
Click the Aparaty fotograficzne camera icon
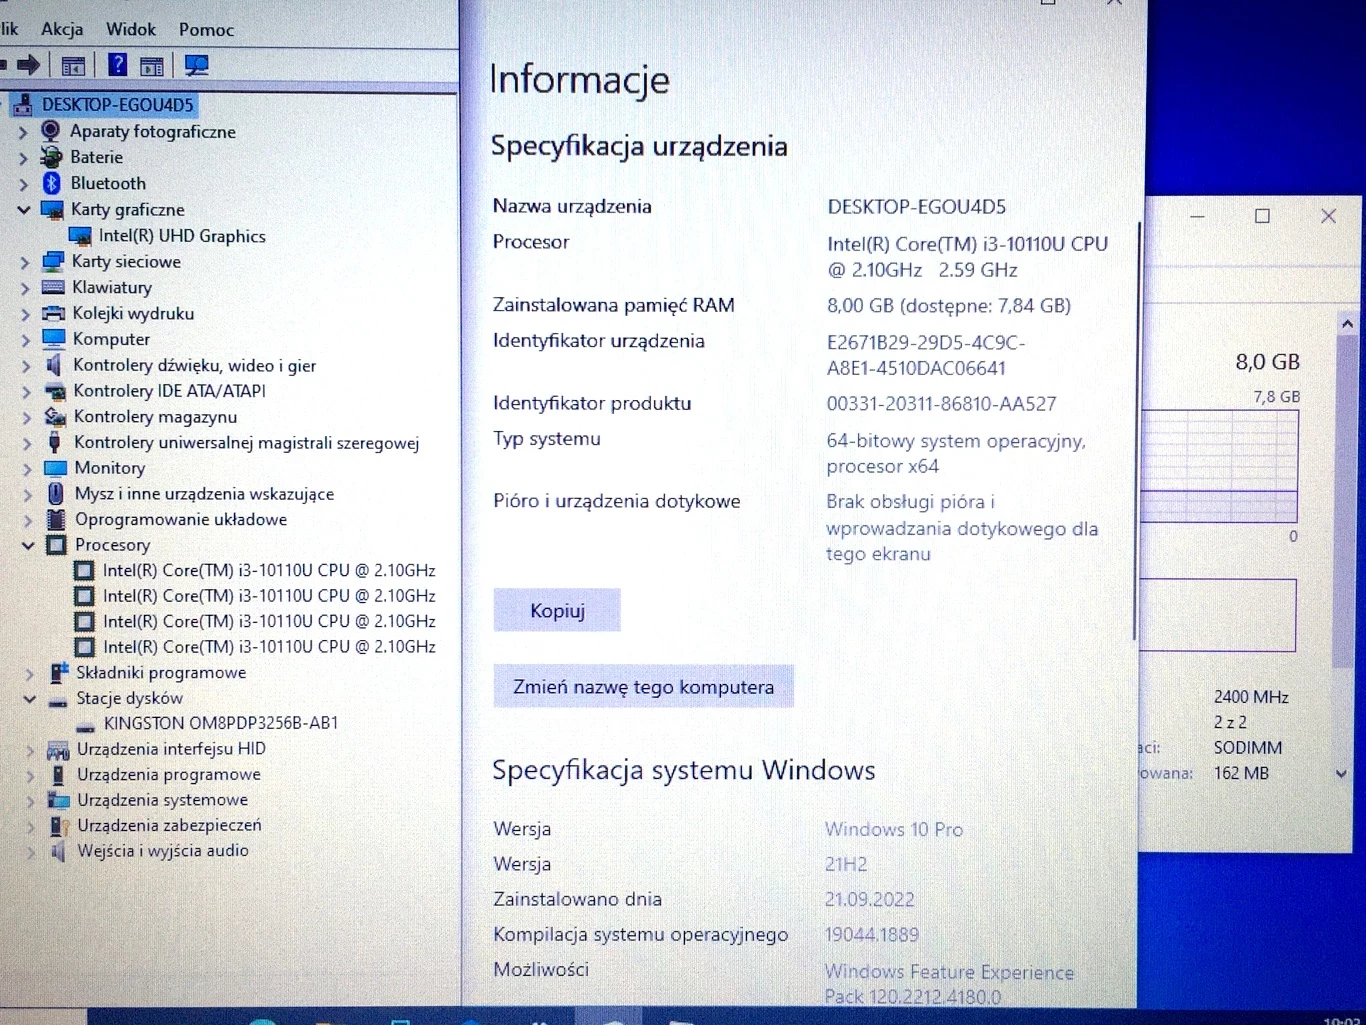[50, 131]
